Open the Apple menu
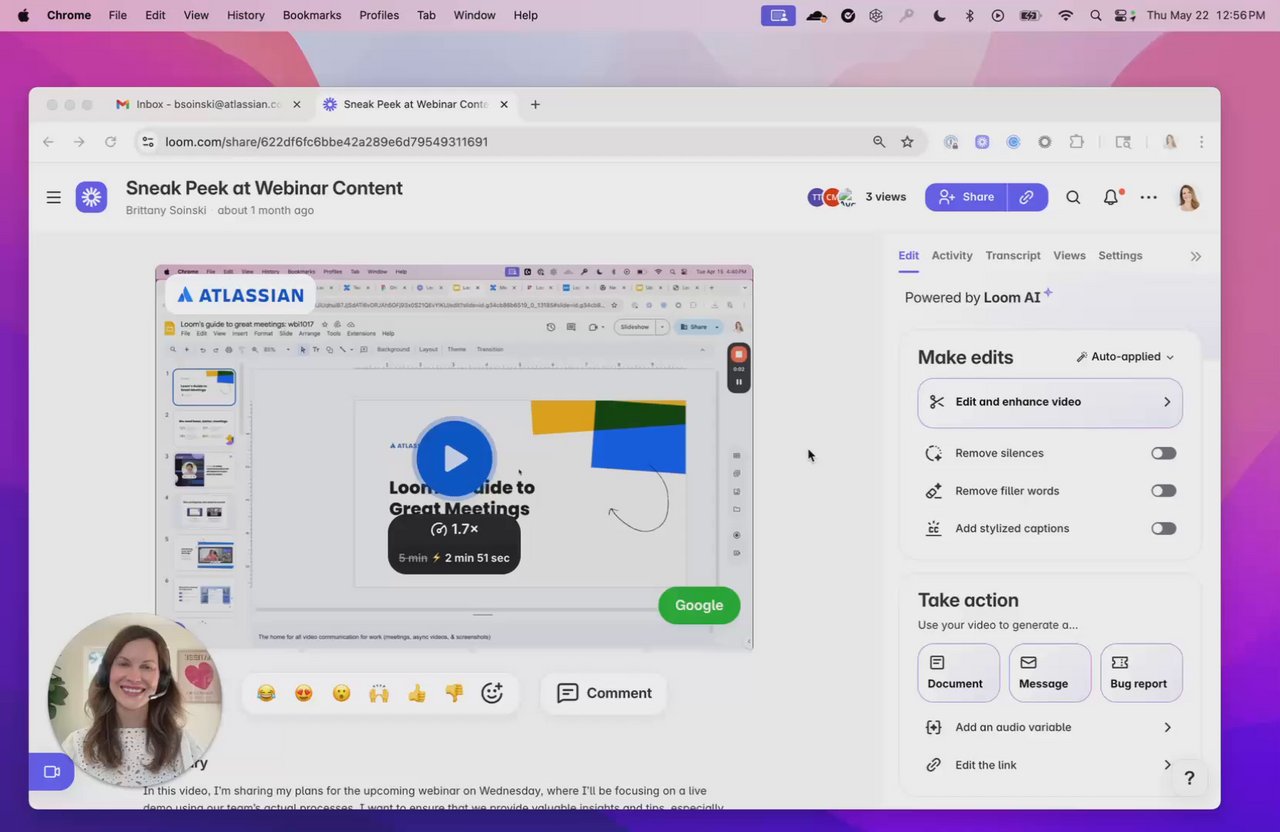Screen dimensions: 1280x832 [22, 15]
